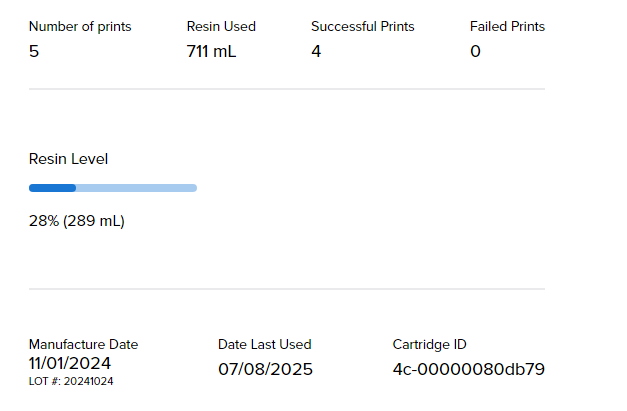Image resolution: width=627 pixels, height=411 pixels.
Task: Click the Number of prints label
Action: (80, 27)
